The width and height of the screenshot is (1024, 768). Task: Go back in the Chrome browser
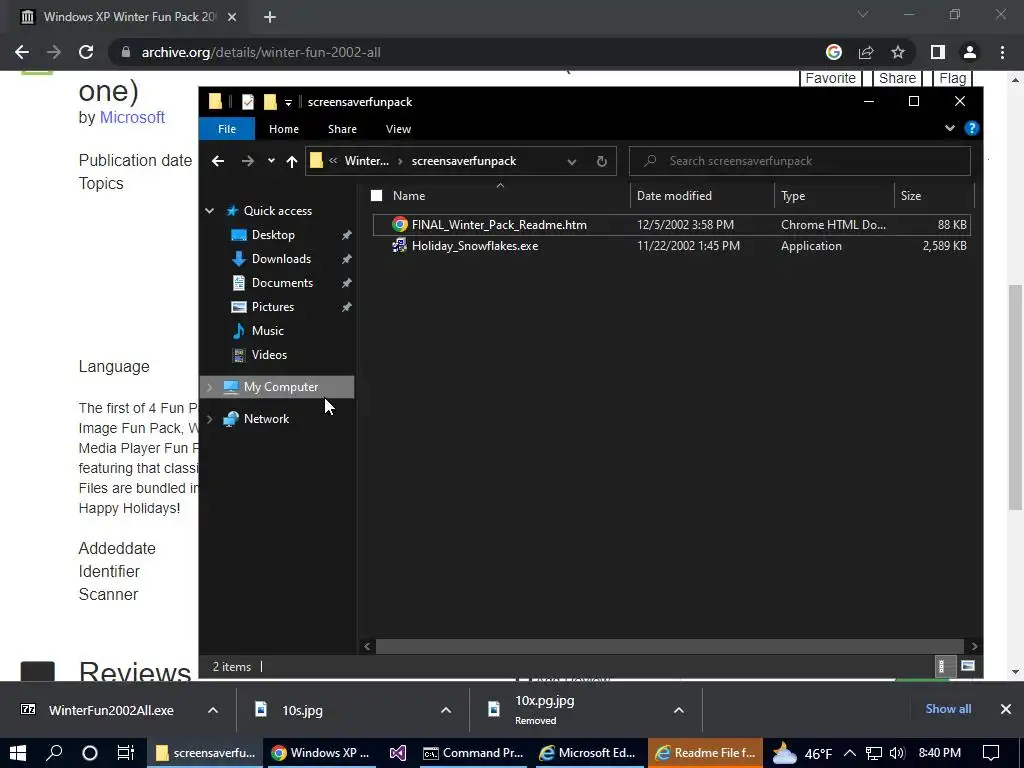(x=22, y=52)
